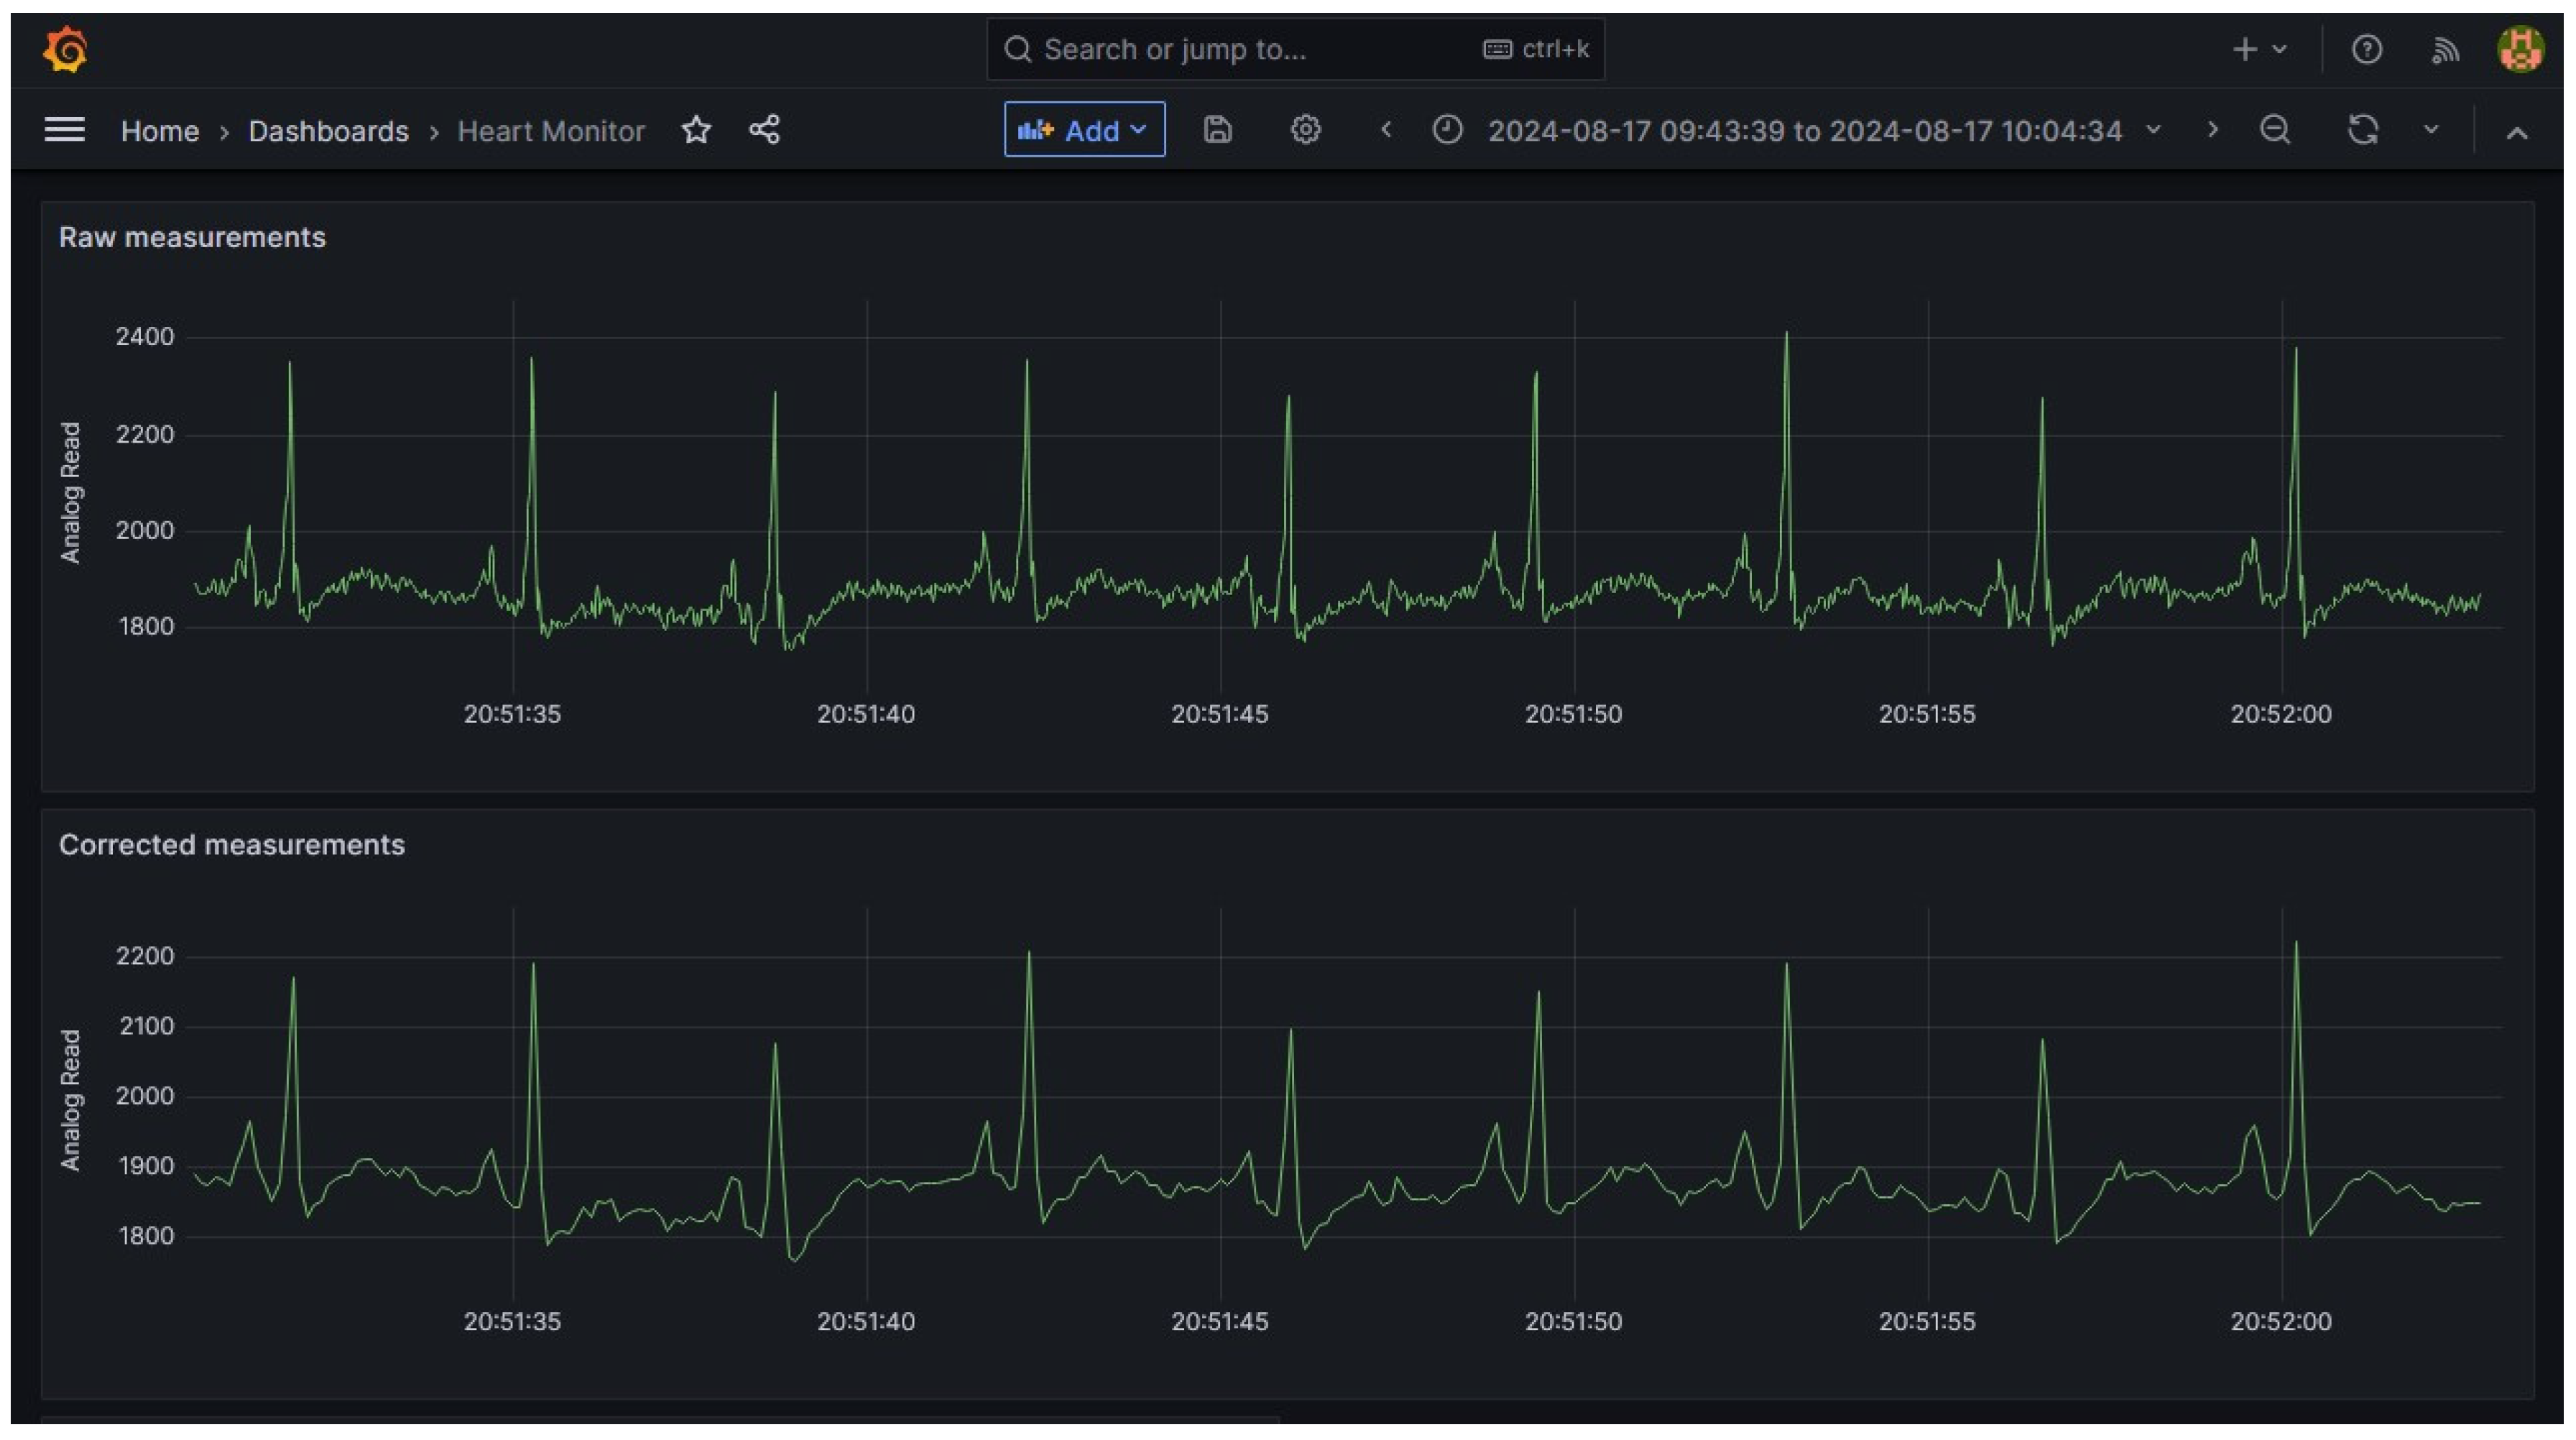Open the news feed icon

tap(2445, 50)
